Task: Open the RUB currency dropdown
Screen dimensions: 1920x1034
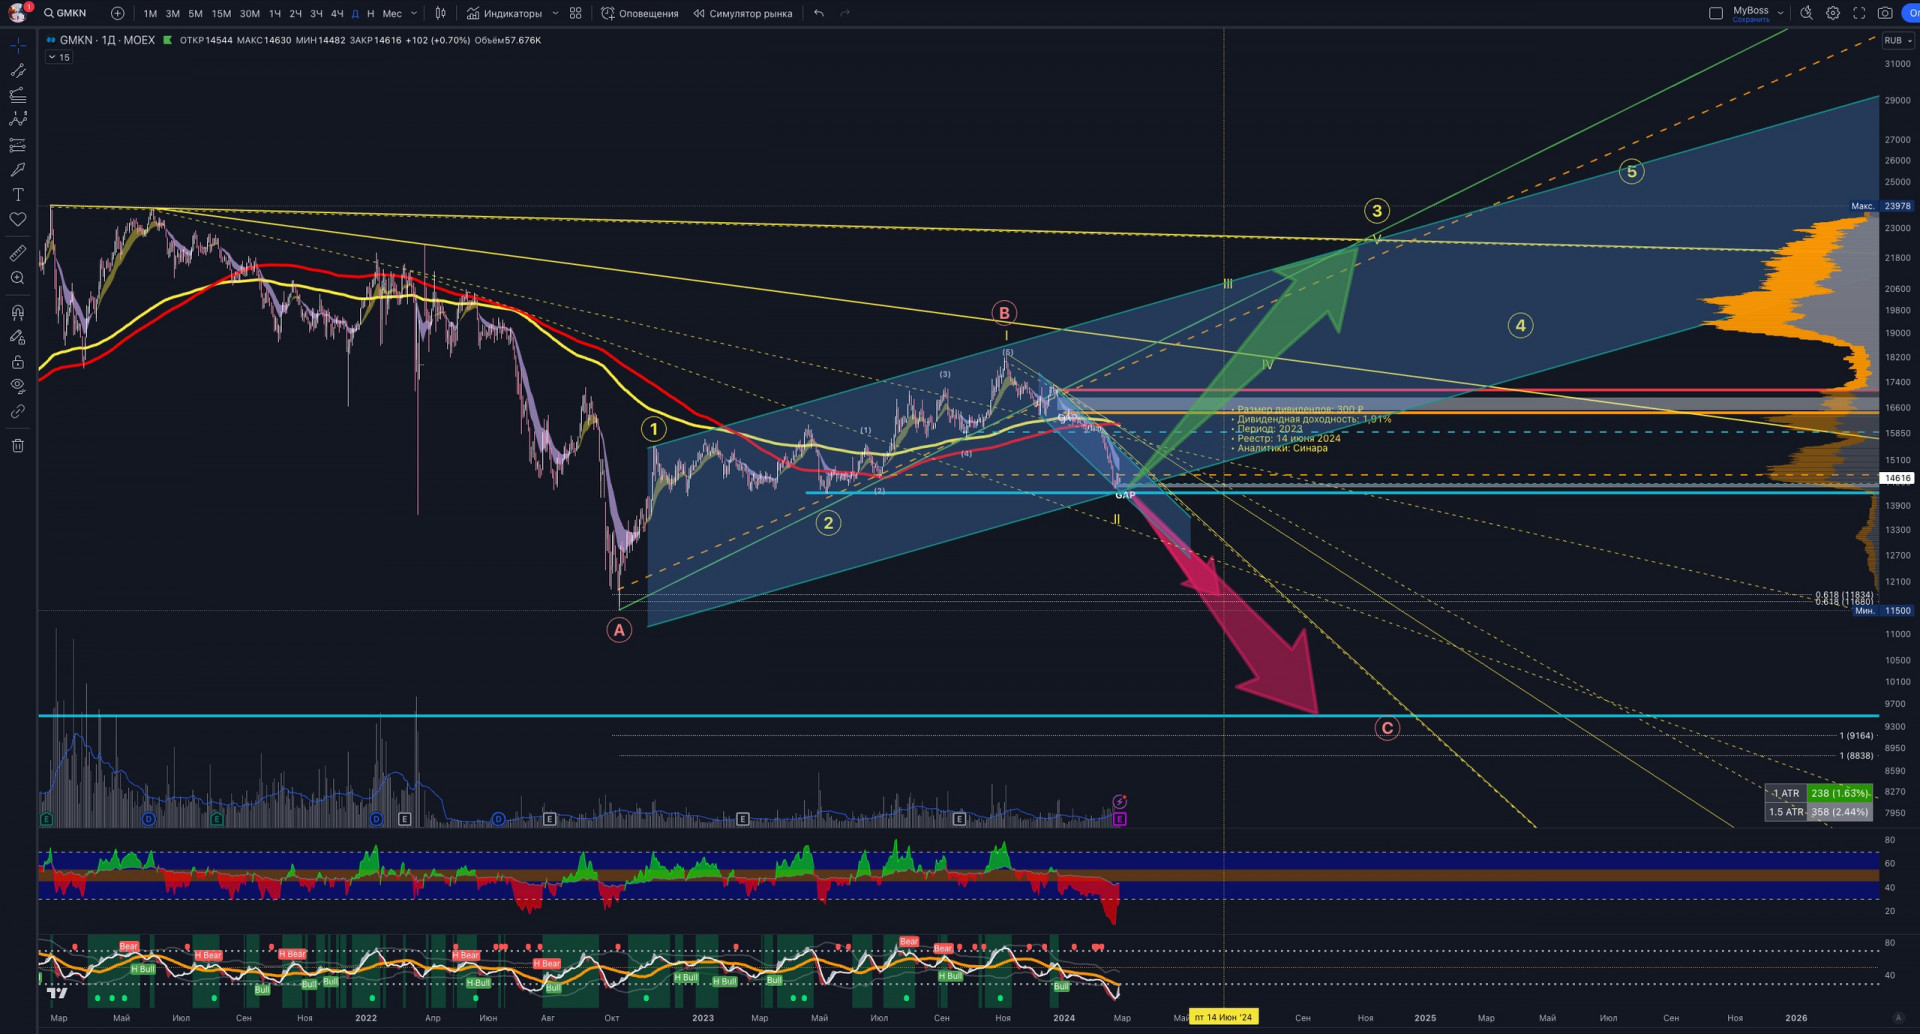Action: point(1897,41)
